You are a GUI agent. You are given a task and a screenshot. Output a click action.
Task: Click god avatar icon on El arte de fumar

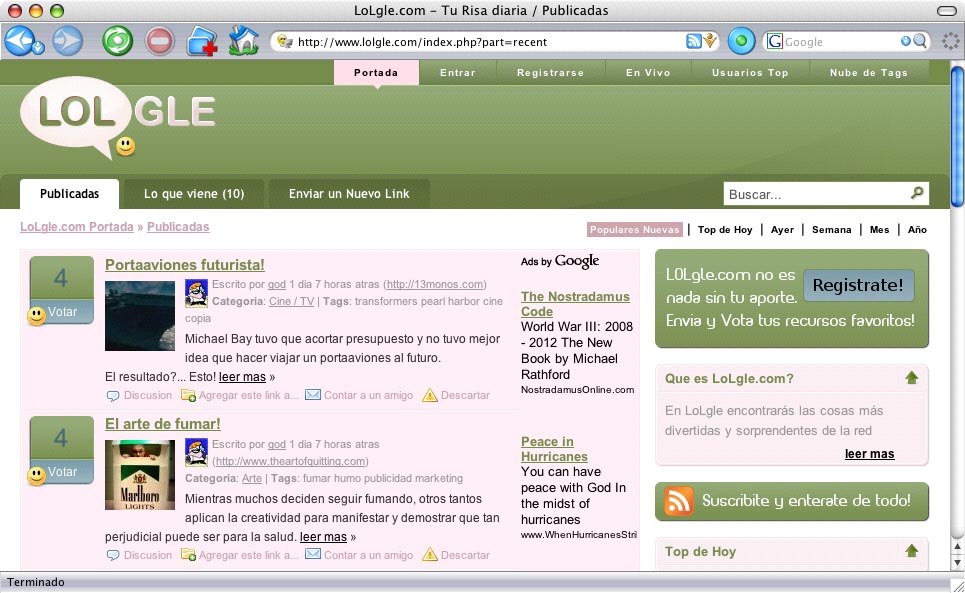(x=196, y=453)
